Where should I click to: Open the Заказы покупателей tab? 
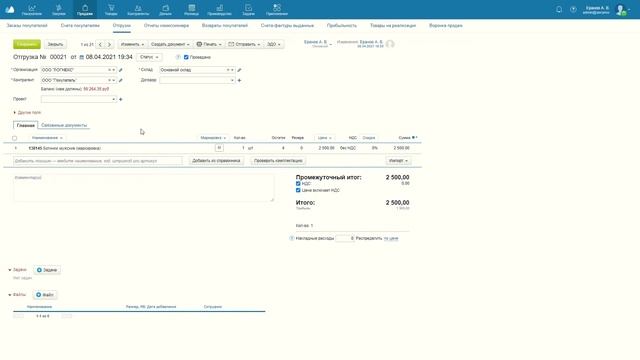[27, 25]
